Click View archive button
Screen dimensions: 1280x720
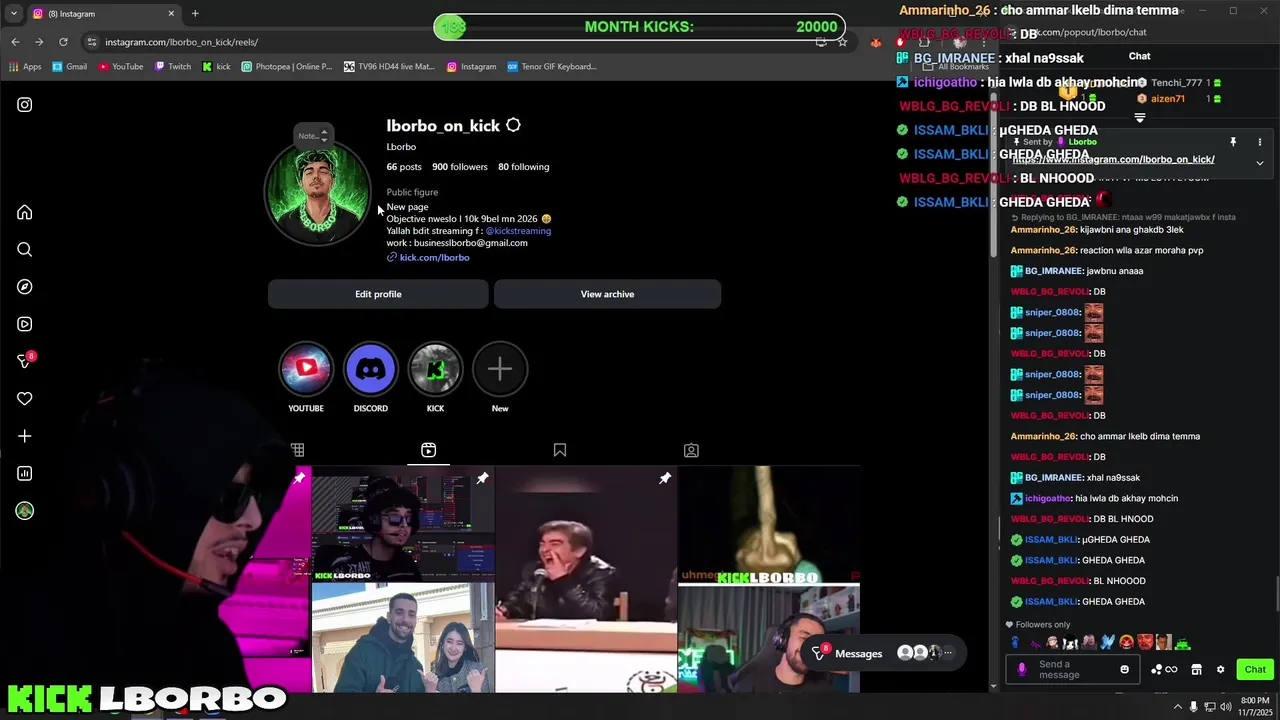[607, 294]
